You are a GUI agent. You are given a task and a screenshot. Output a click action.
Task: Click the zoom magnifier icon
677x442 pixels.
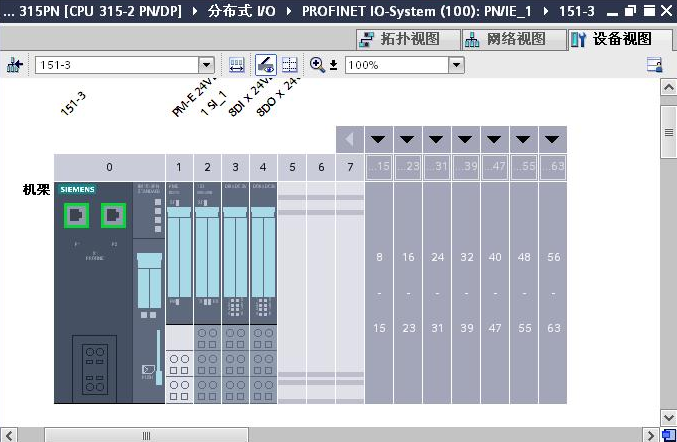317,65
